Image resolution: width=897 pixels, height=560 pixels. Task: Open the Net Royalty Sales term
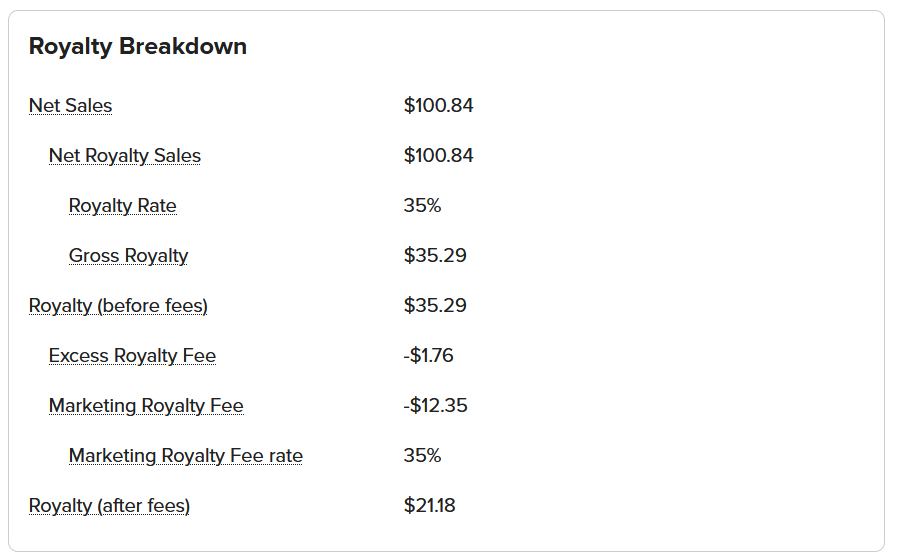pyautogui.click(x=125, y=156)
